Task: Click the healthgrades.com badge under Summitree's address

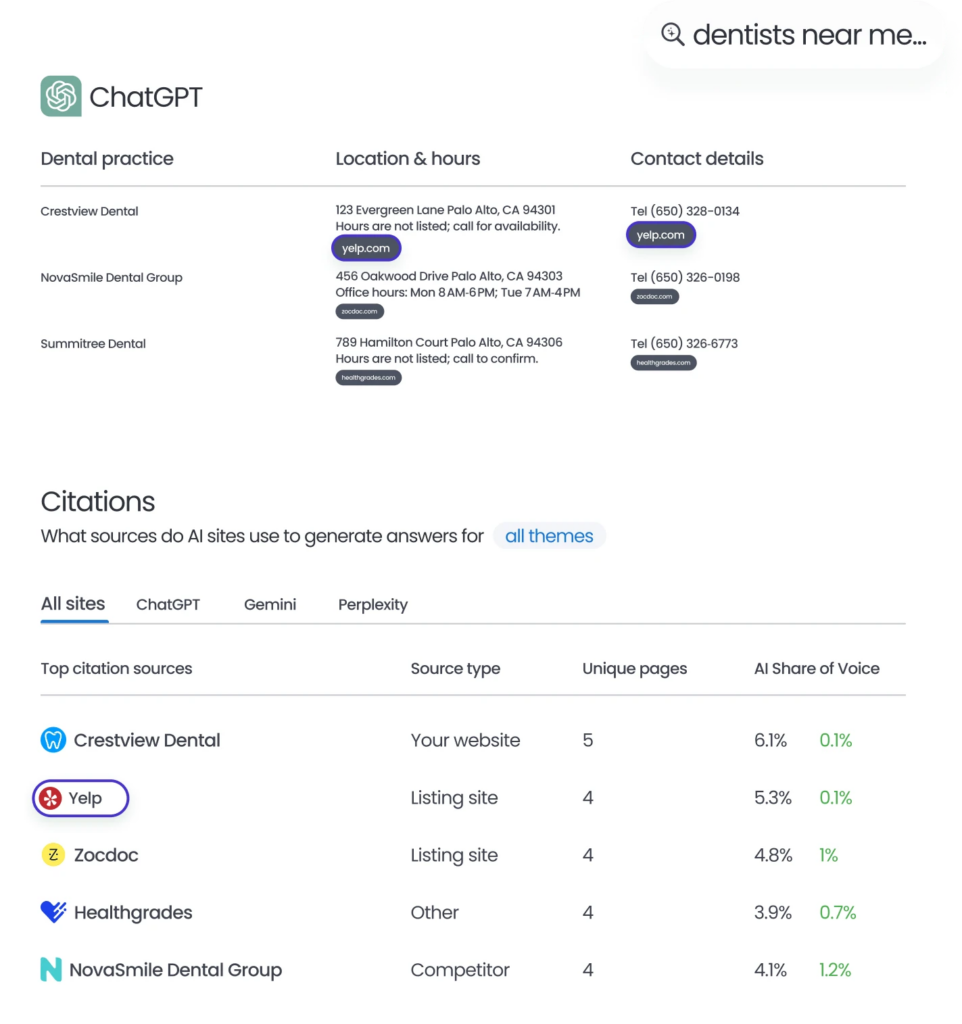Action: [368, 377]
